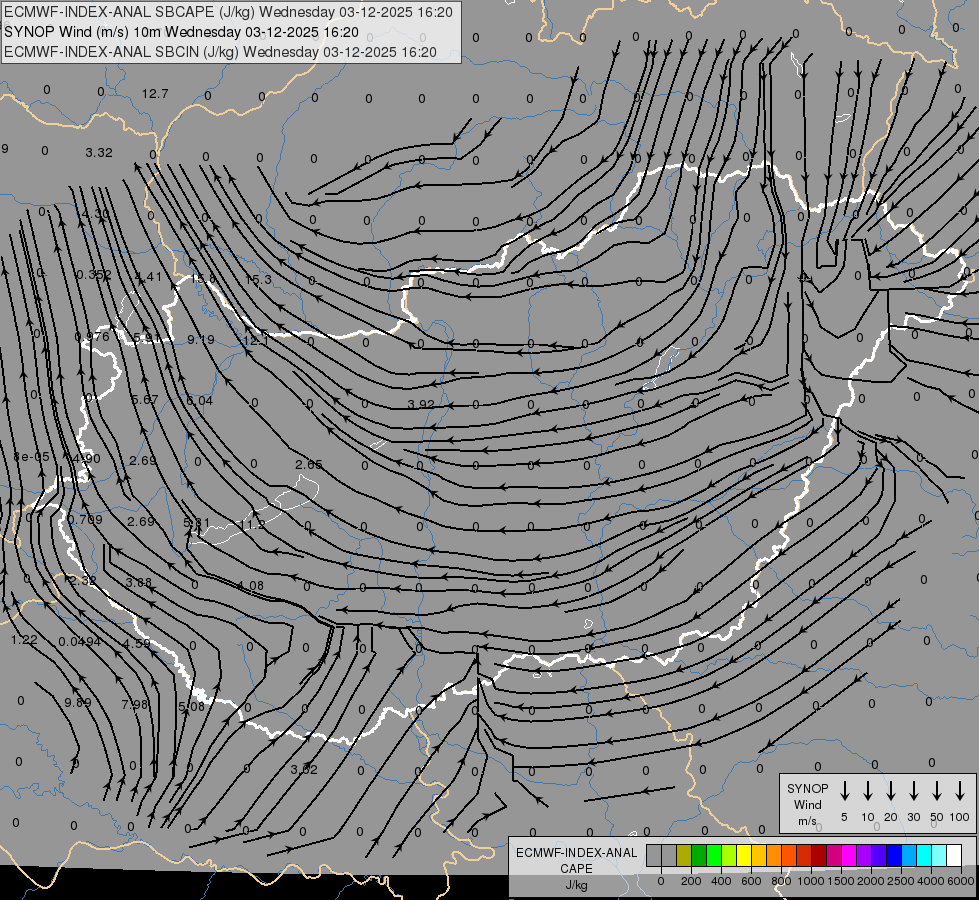Image resolution: width=979 pixels, height=900 pixels.
Task: Click the 0.976 value on the map
Action: pyautogui.click(x=92, y=337)
